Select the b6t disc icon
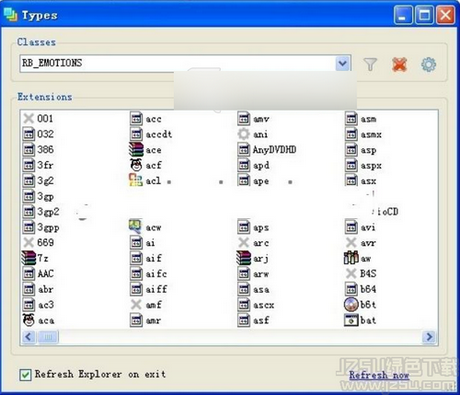Viewport: 460px width, 395px height. 351,304
